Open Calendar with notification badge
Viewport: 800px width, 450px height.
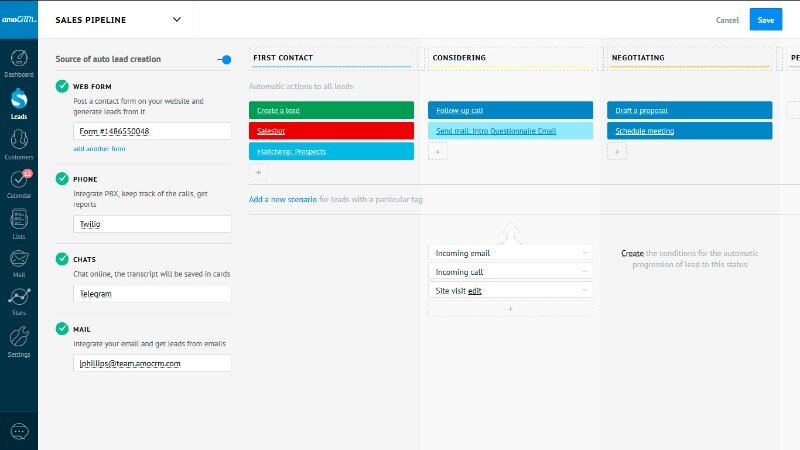pos(18,181)
